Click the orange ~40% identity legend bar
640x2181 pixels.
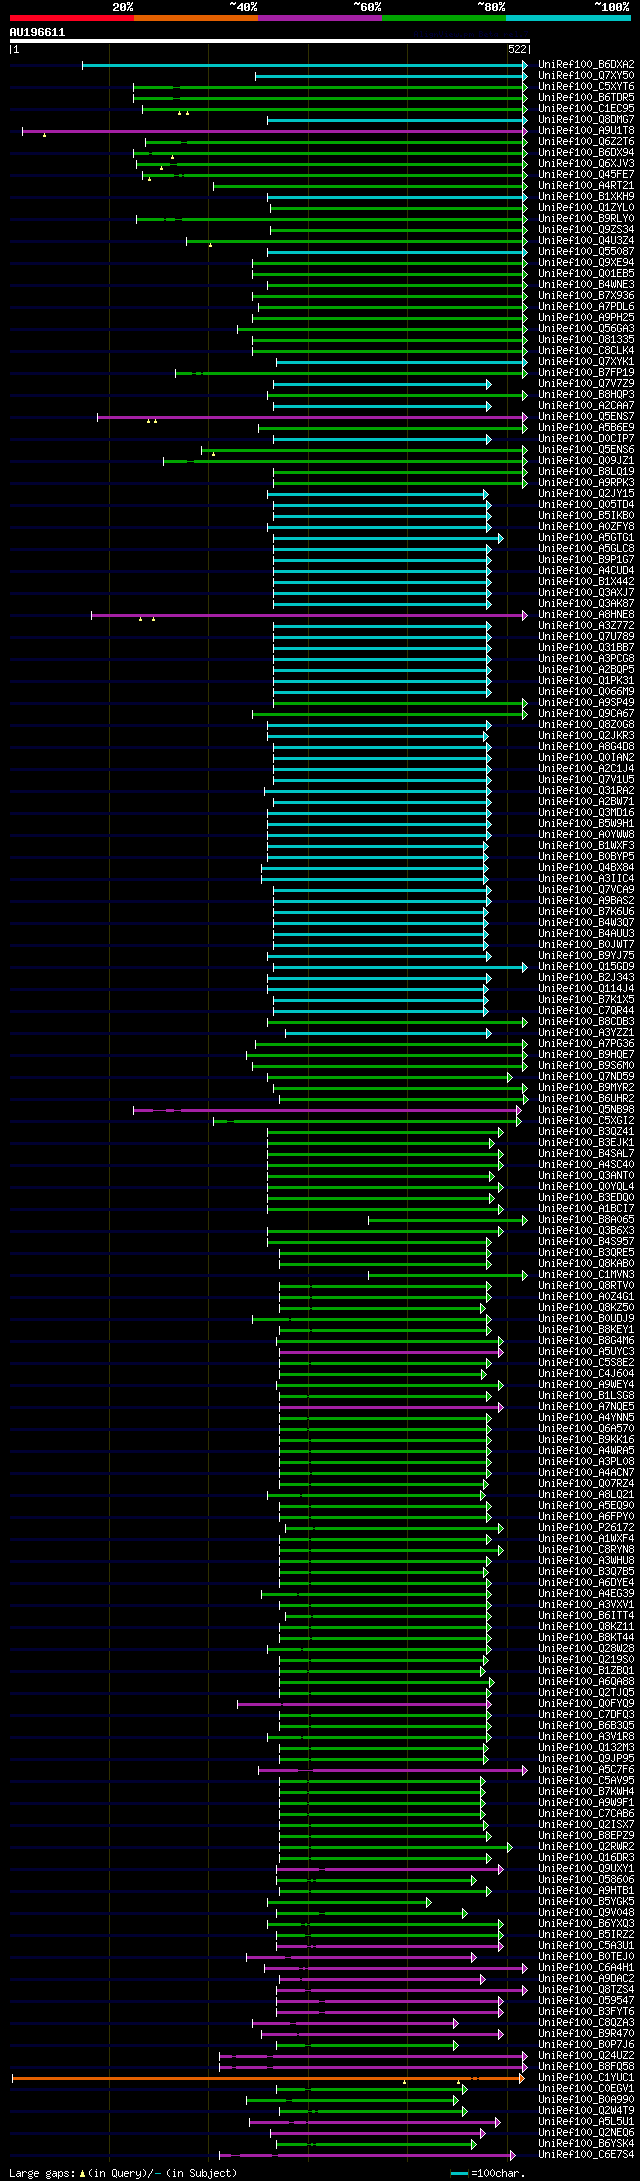point(196,18)
